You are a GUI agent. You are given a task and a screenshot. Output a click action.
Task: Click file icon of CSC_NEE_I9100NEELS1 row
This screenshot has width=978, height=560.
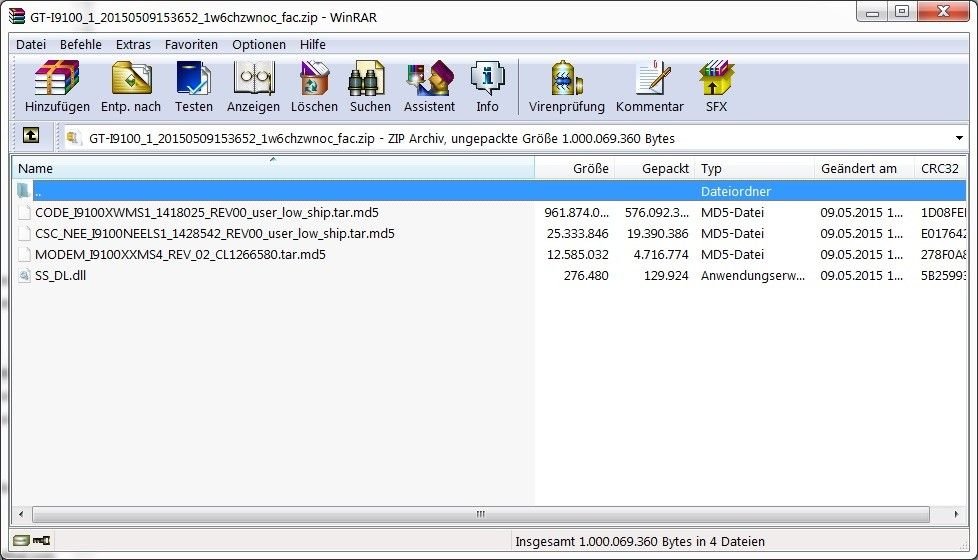[x=24, y=234]
